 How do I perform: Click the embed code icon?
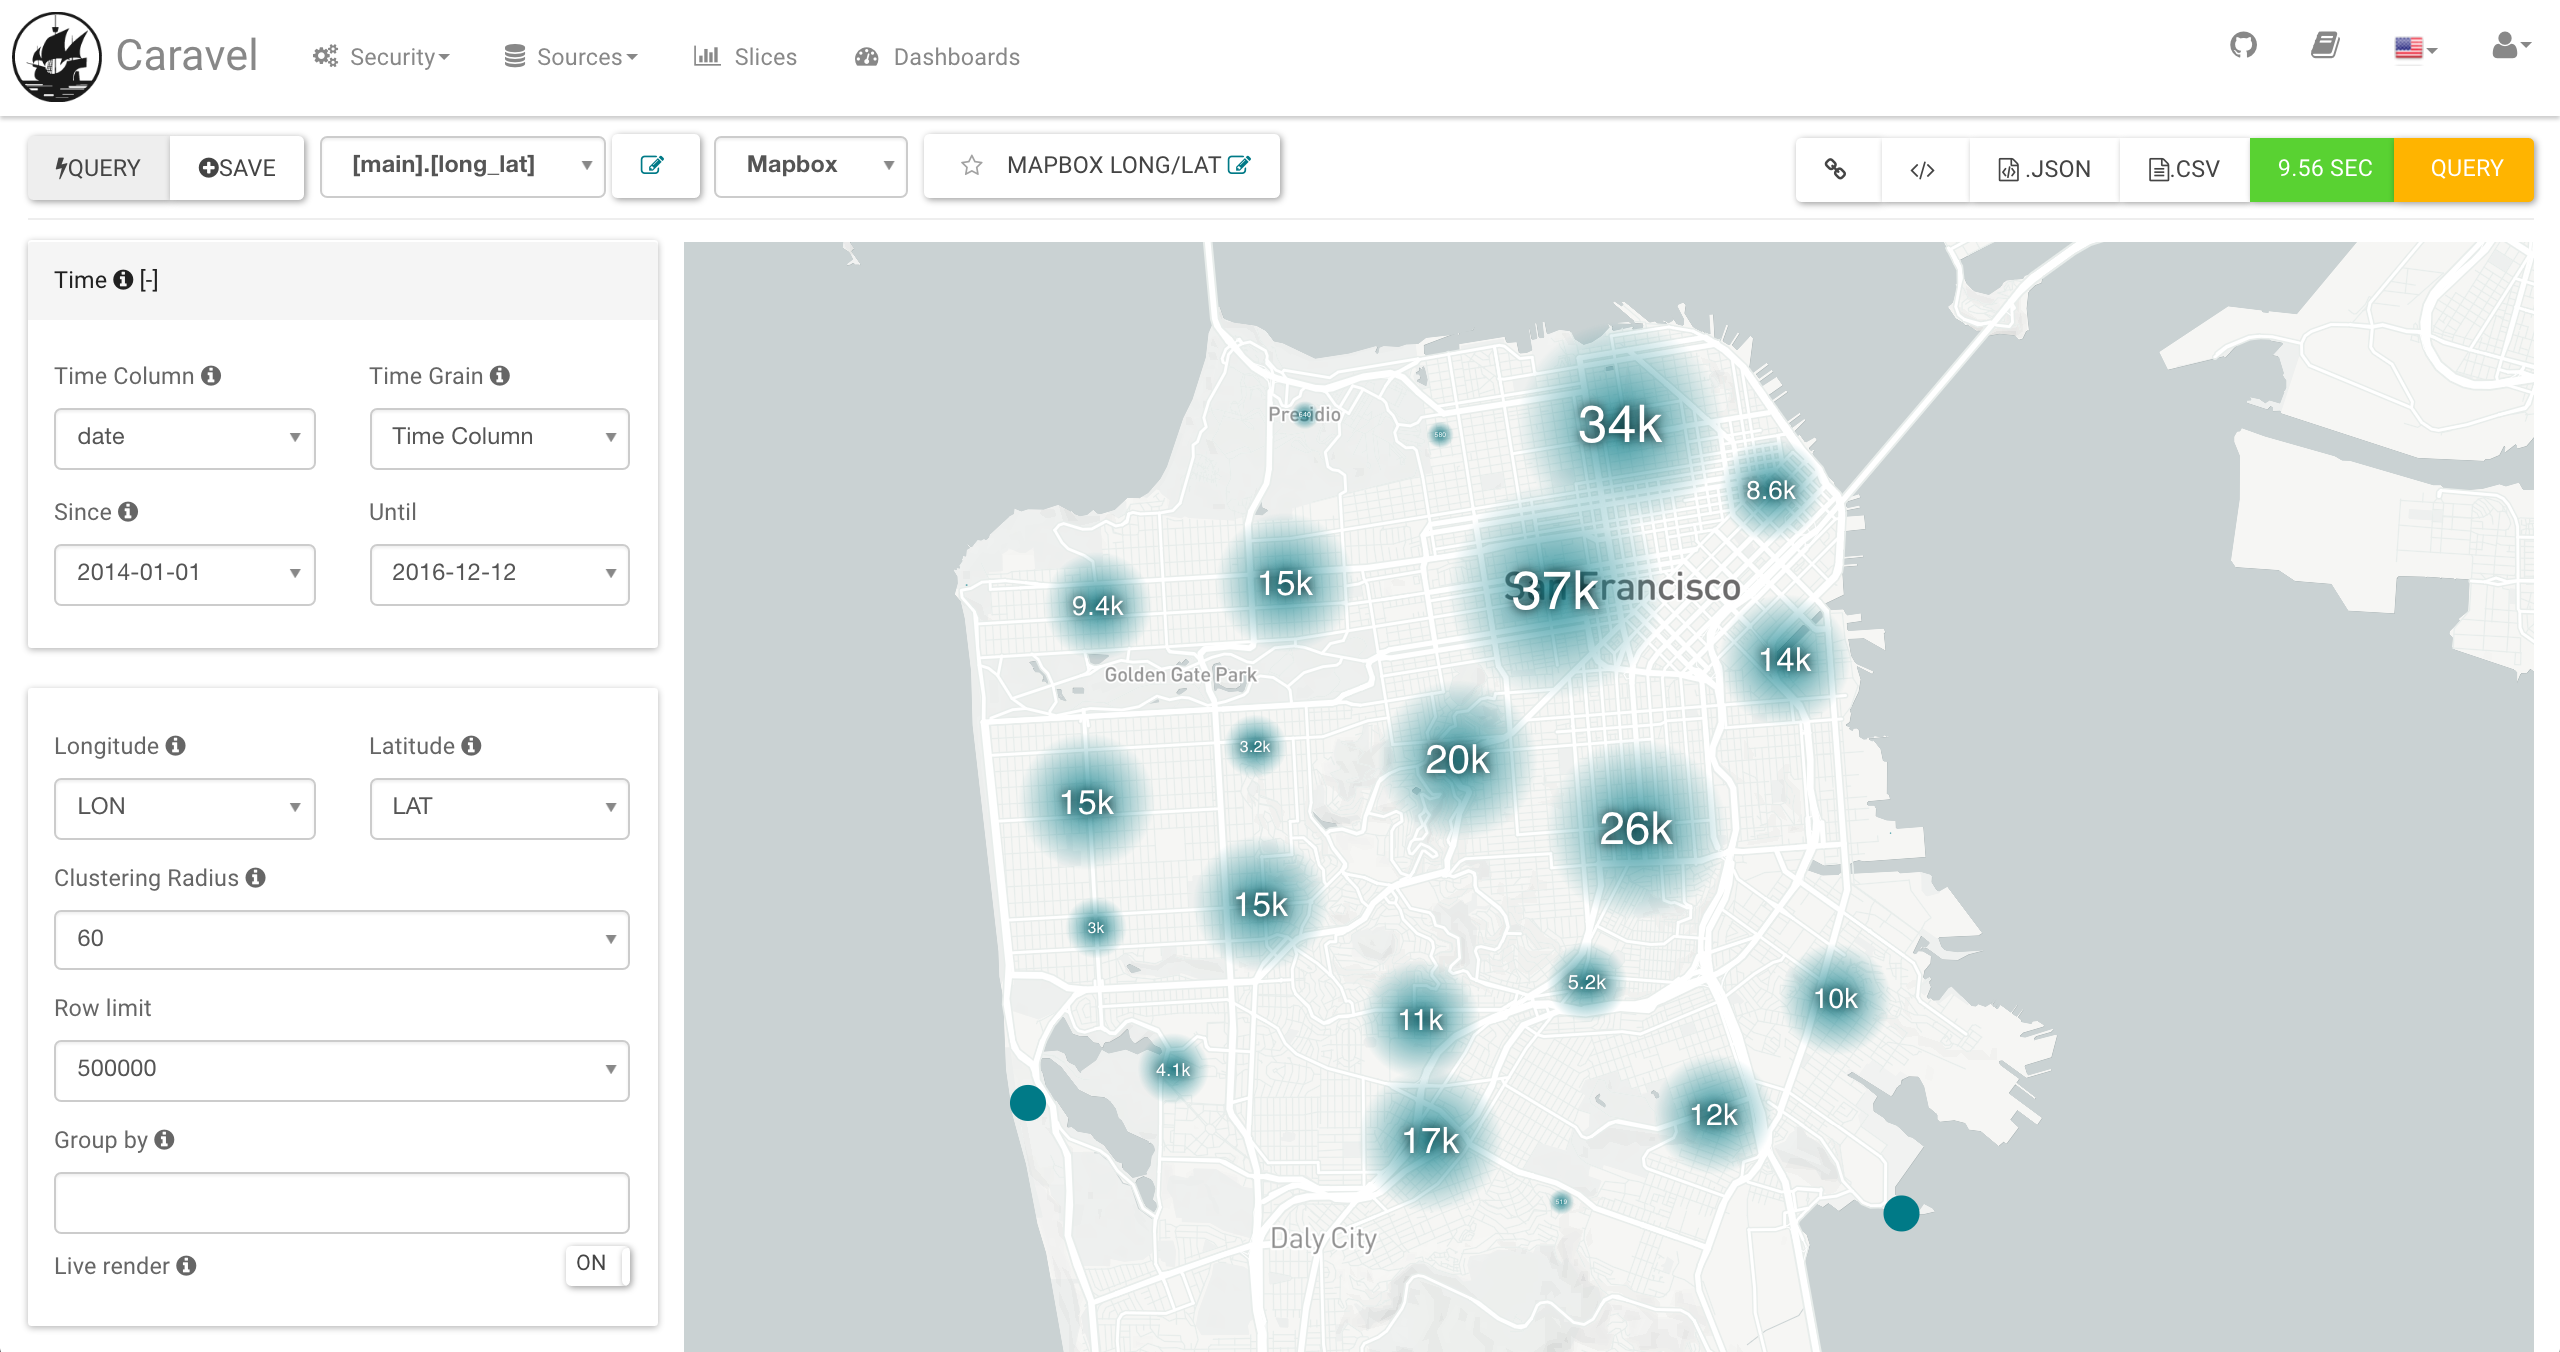[x=1922, y=170]
